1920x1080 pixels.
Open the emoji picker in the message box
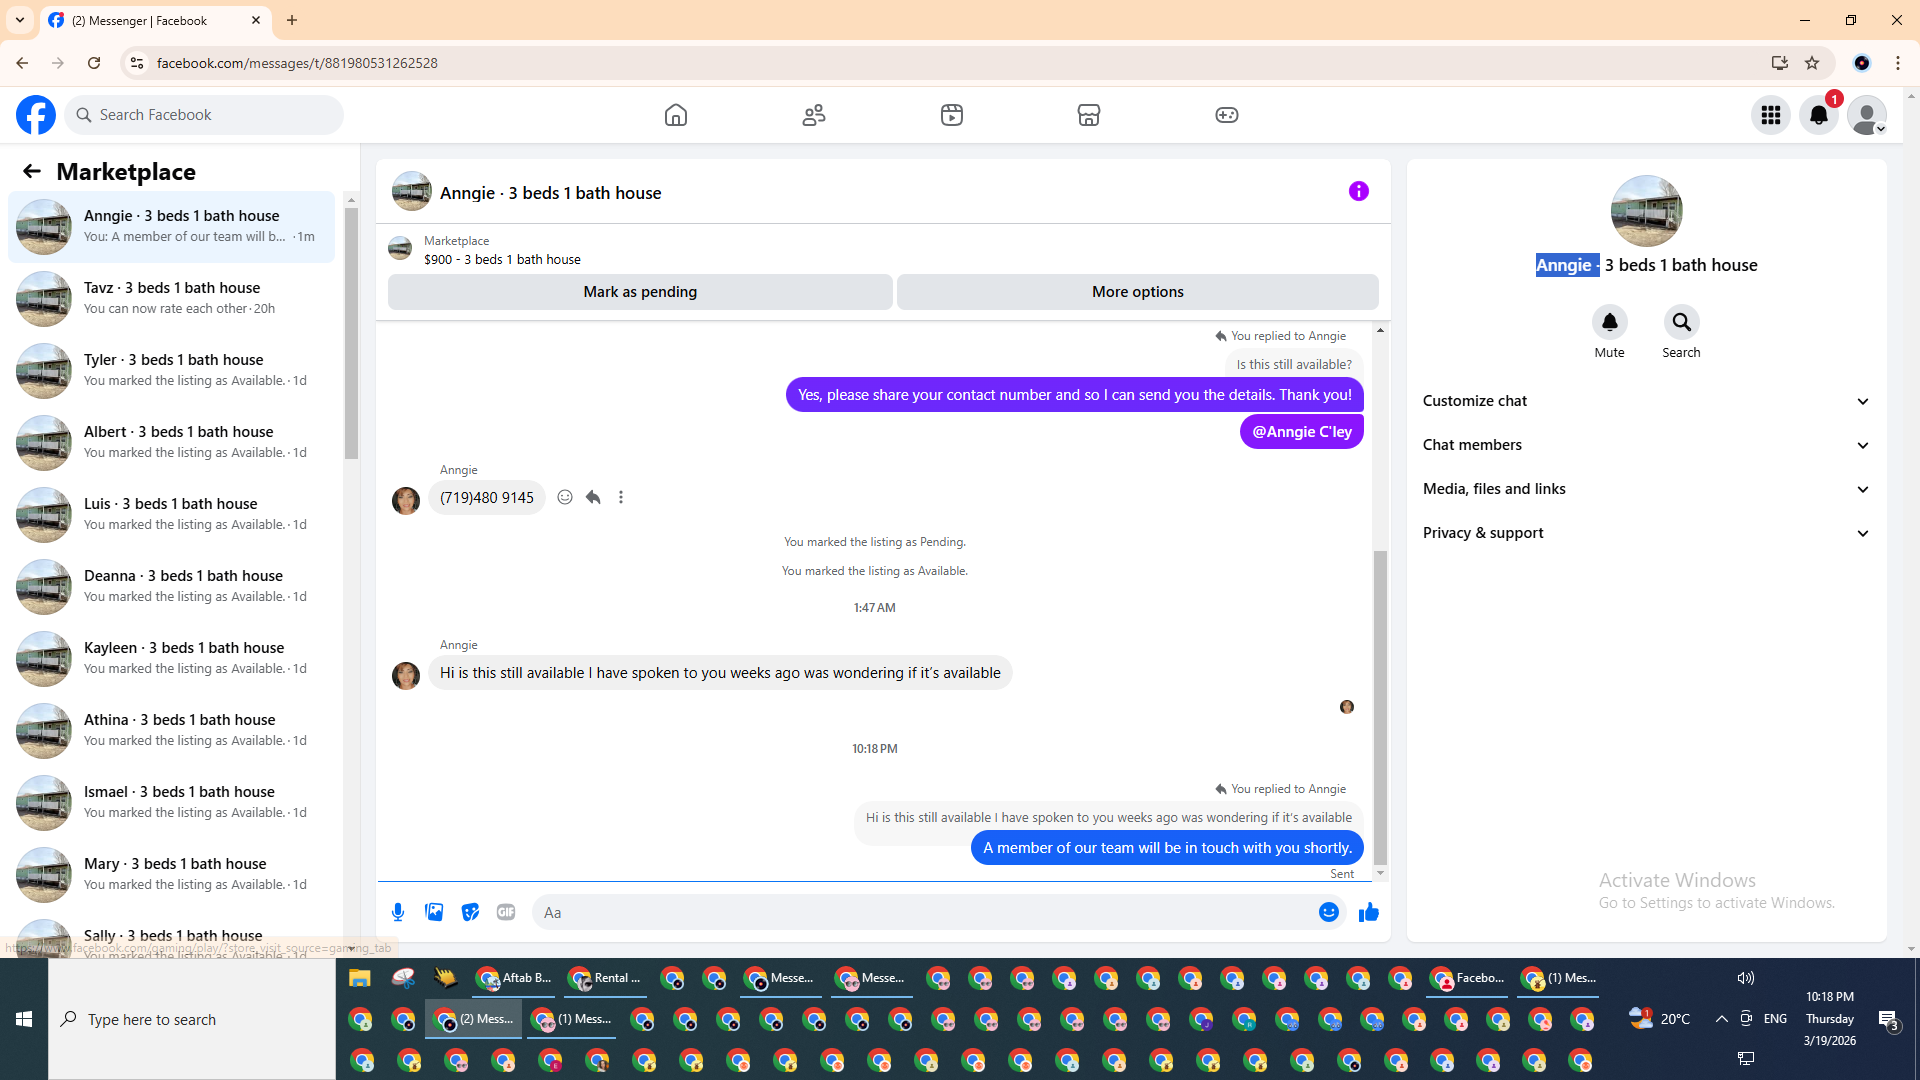coord(1328,912)
